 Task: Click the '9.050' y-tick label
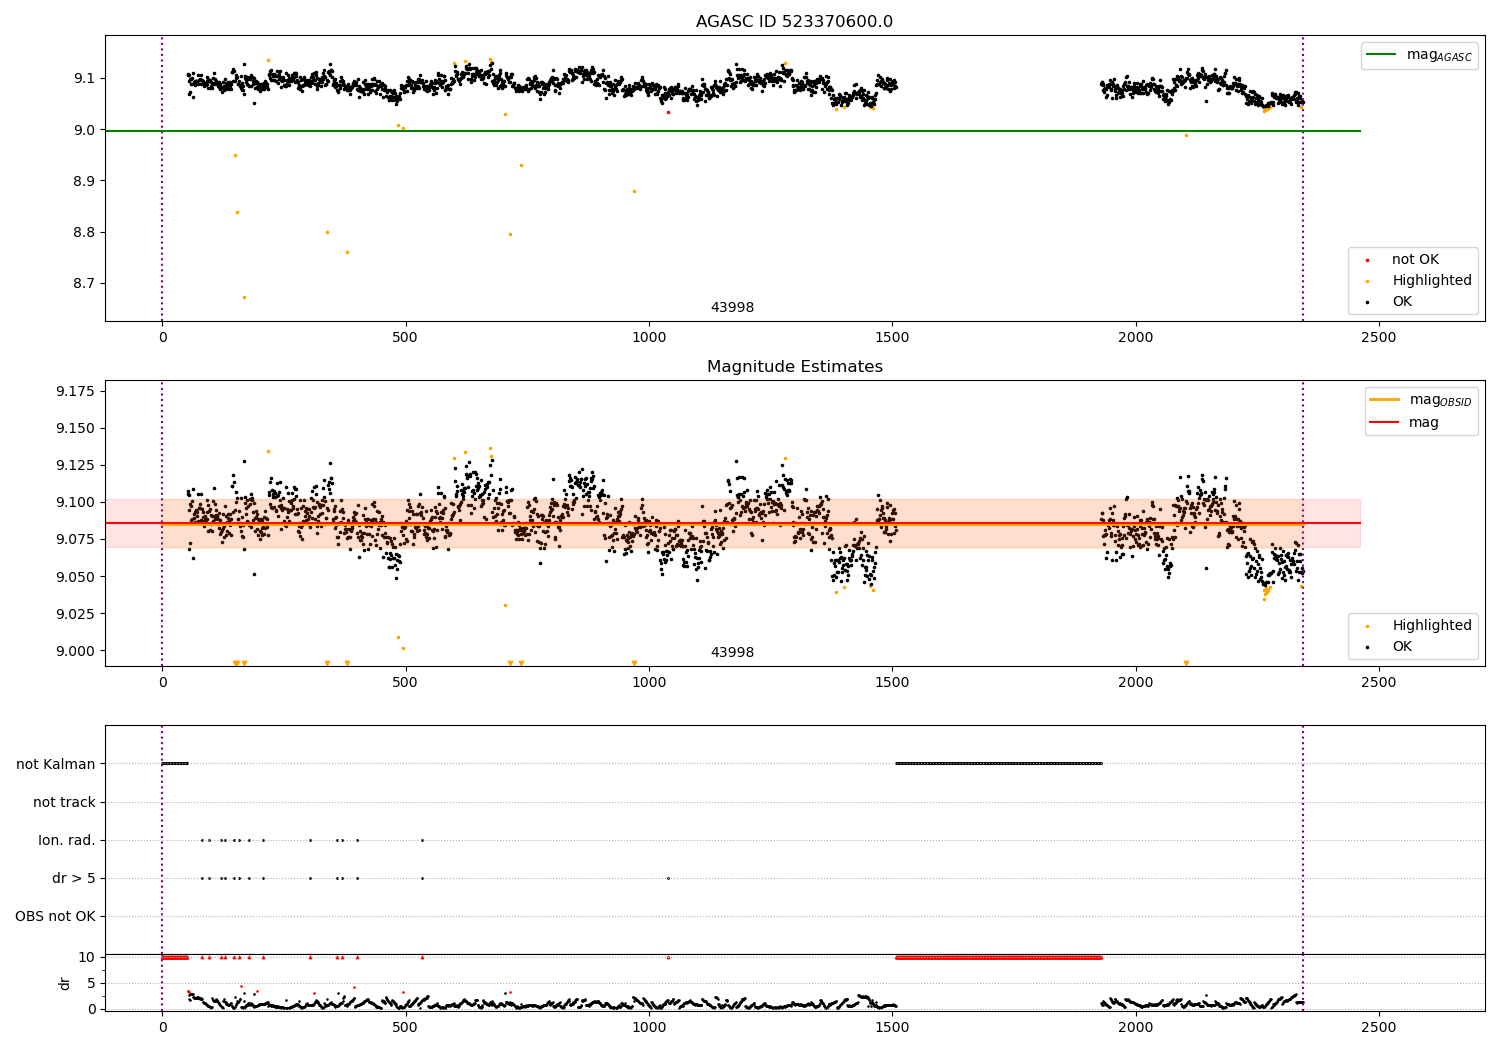(76, 577)
